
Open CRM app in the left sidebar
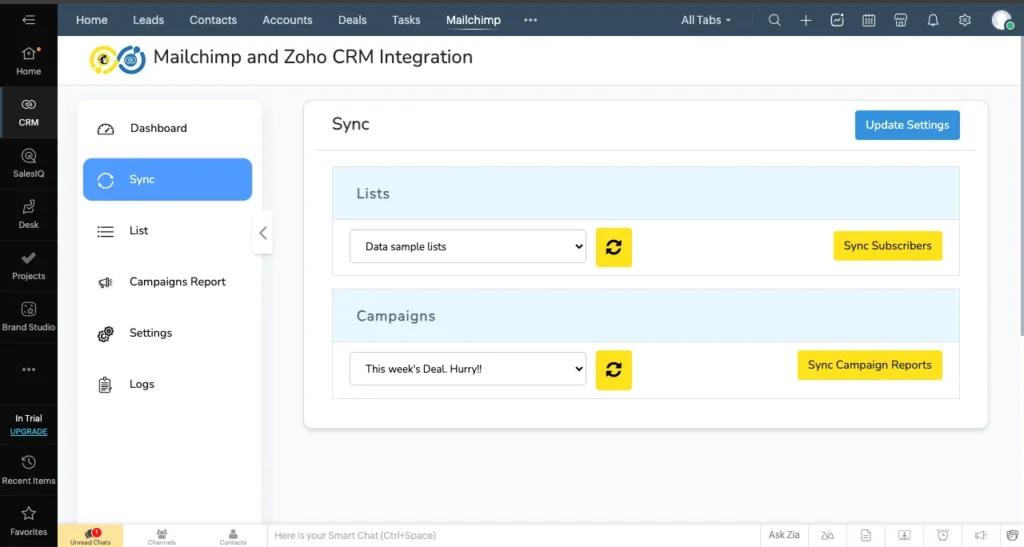(x=29, y=112)
